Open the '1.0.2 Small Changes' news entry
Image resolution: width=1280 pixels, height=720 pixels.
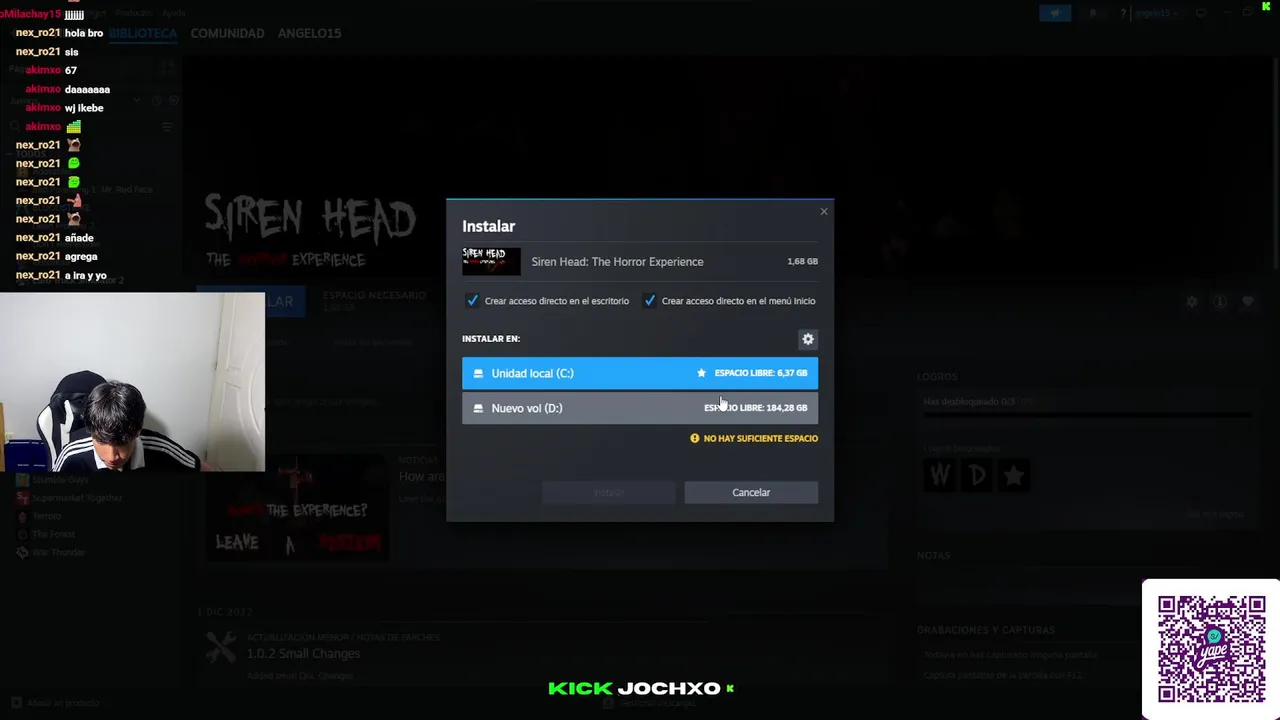[x=303, y=654]
